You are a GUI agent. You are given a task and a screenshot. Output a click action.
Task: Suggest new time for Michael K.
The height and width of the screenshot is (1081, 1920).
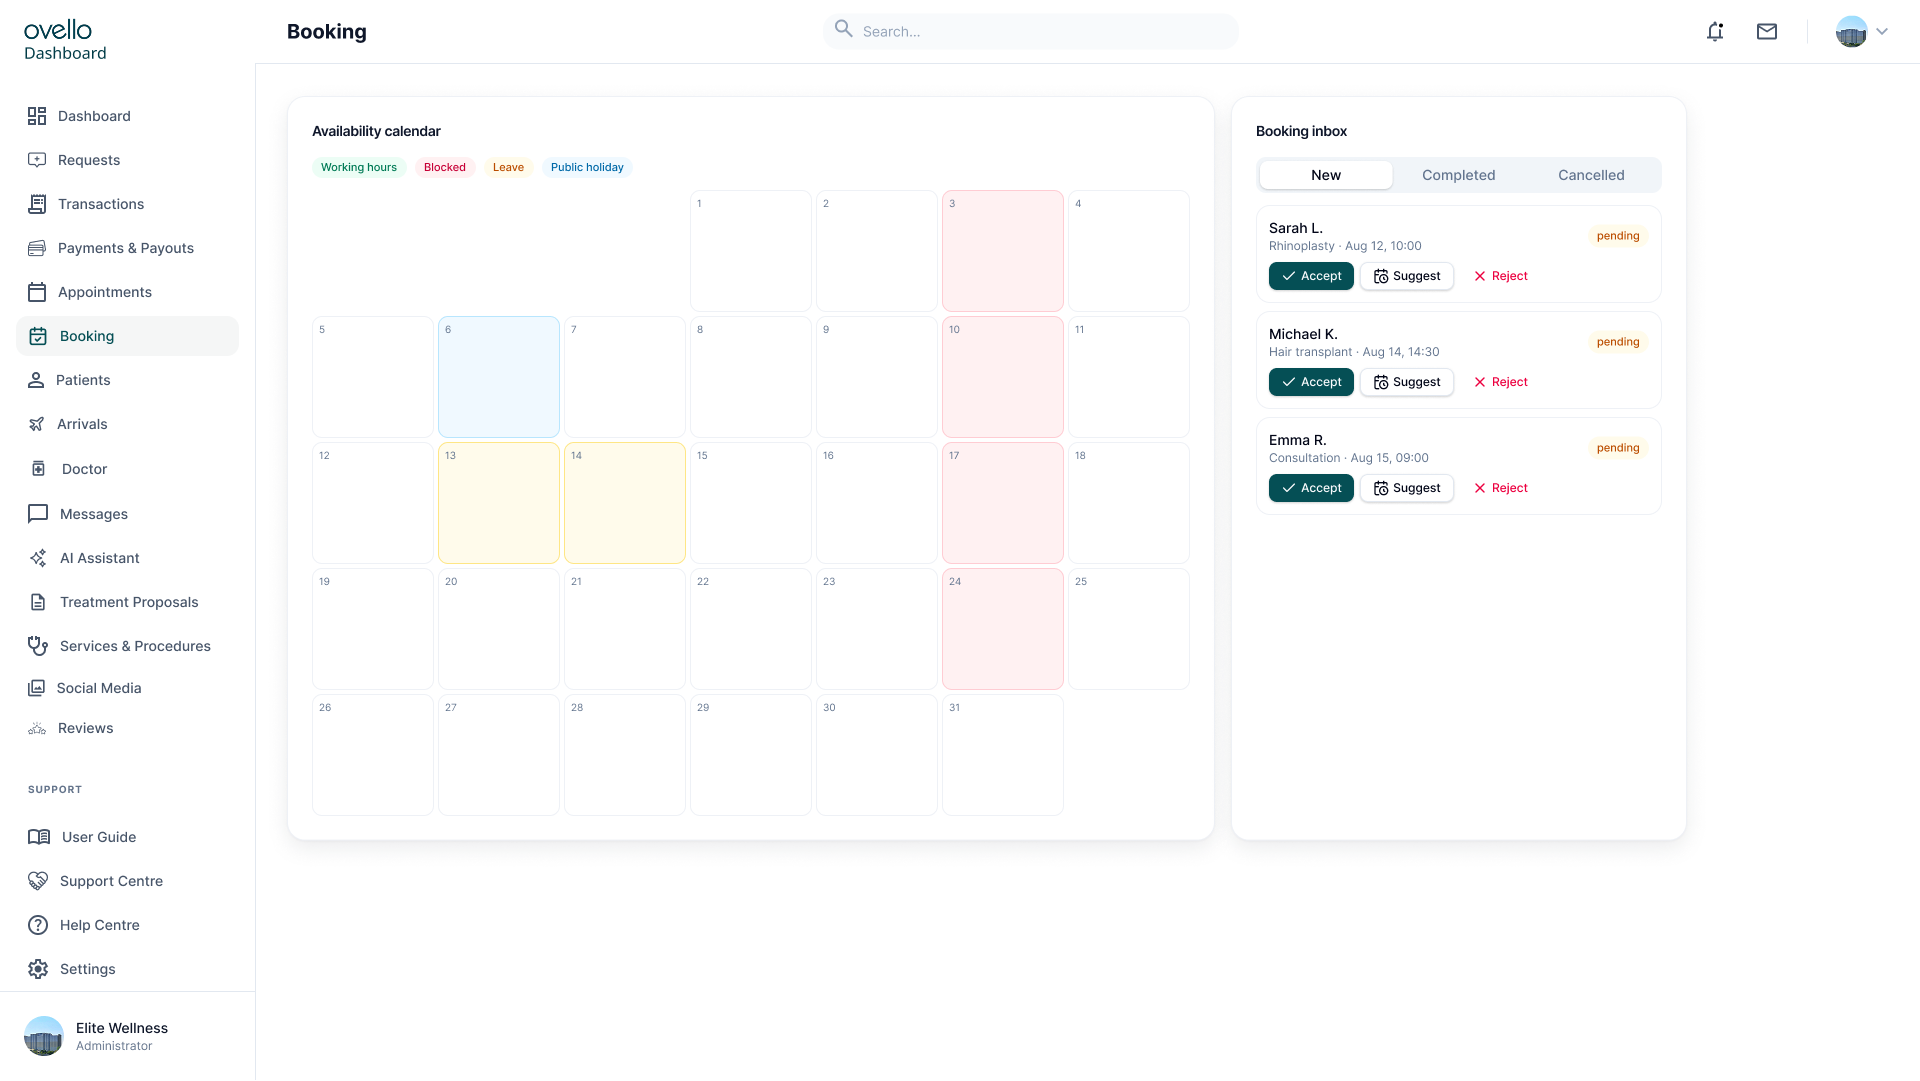(x=1406, y=382)
